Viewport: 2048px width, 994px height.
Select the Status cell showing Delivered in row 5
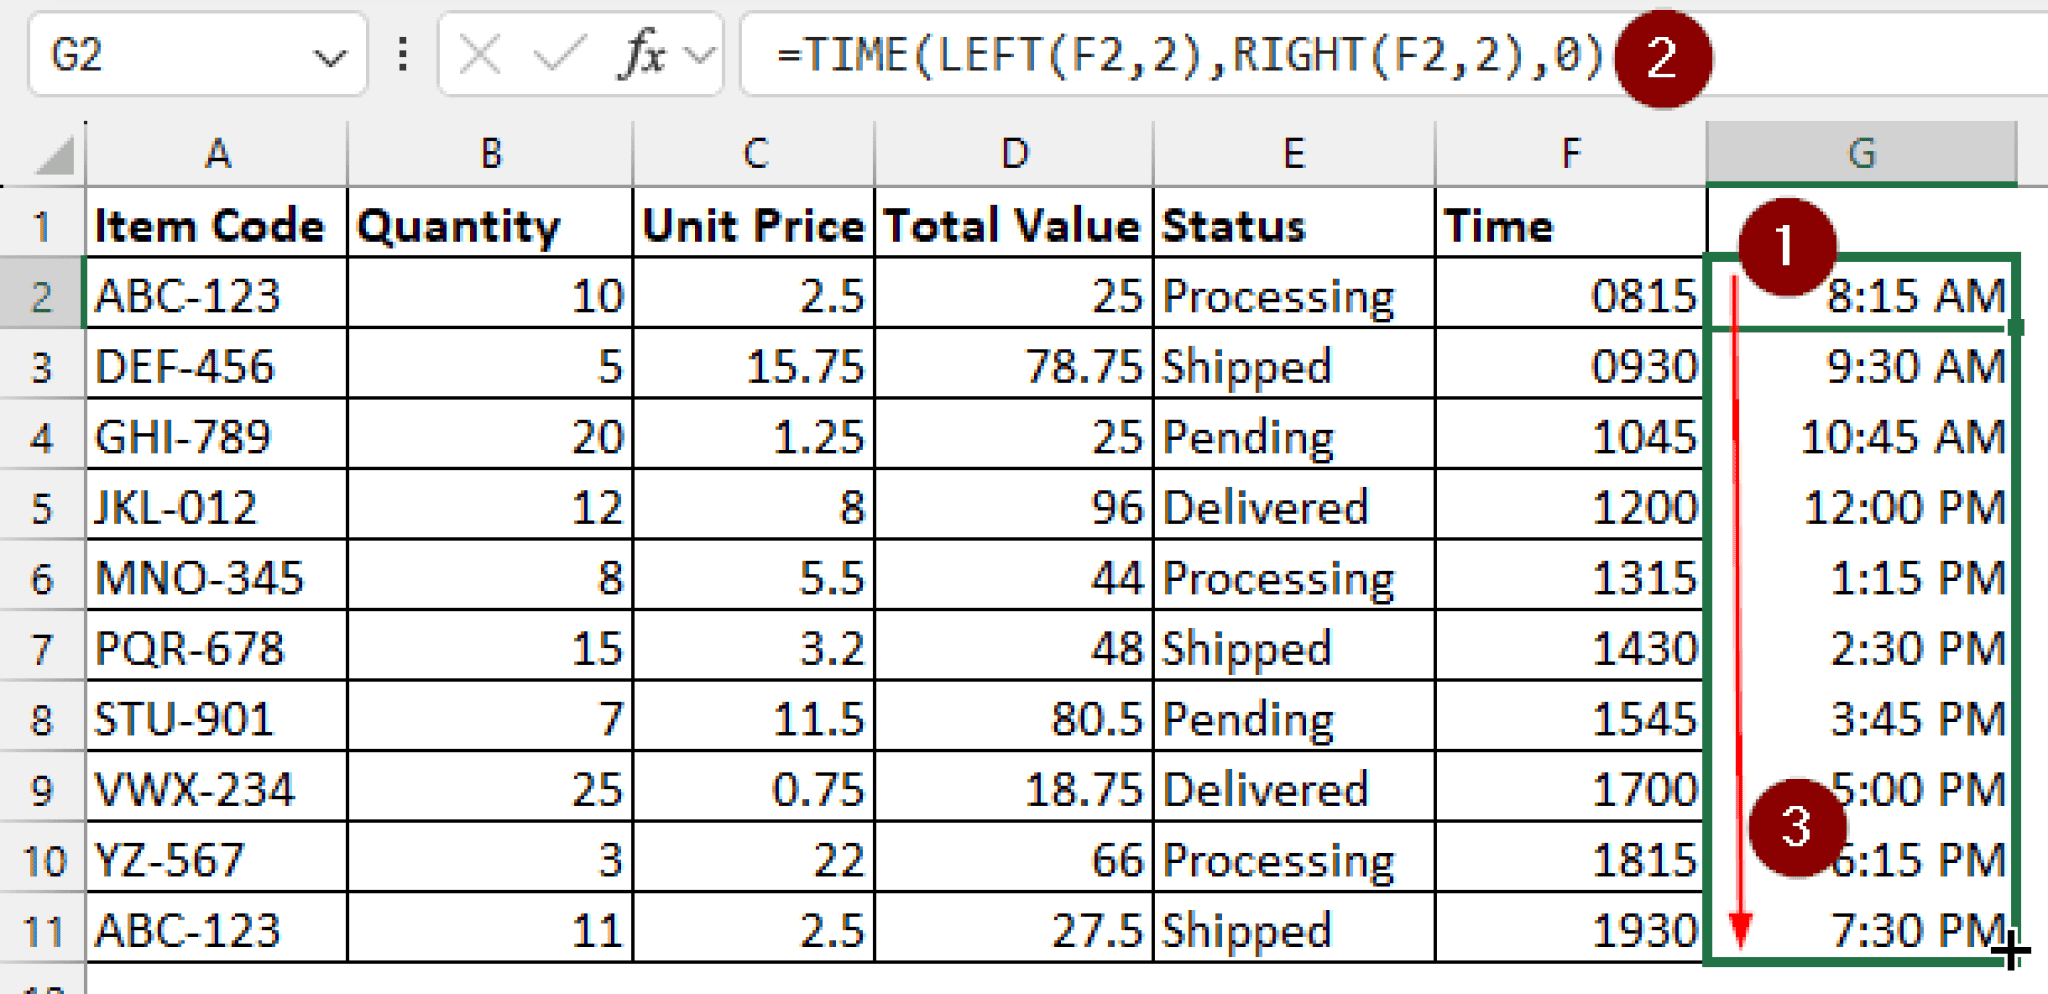click(1292, 506)
